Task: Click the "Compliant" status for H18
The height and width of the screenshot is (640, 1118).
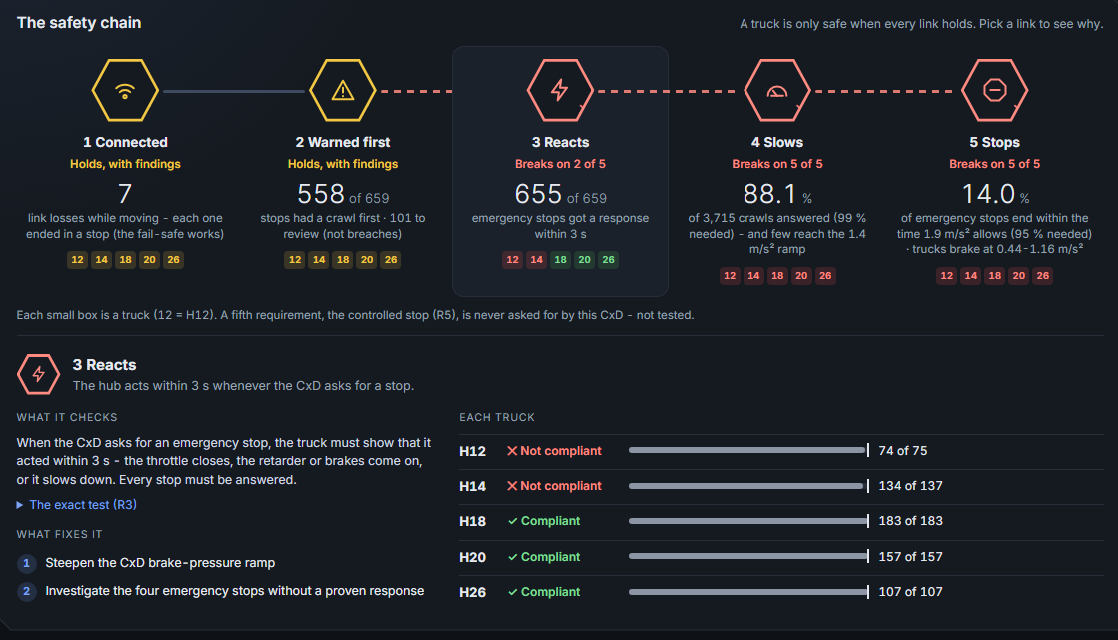Action: [x=544, y=521]
